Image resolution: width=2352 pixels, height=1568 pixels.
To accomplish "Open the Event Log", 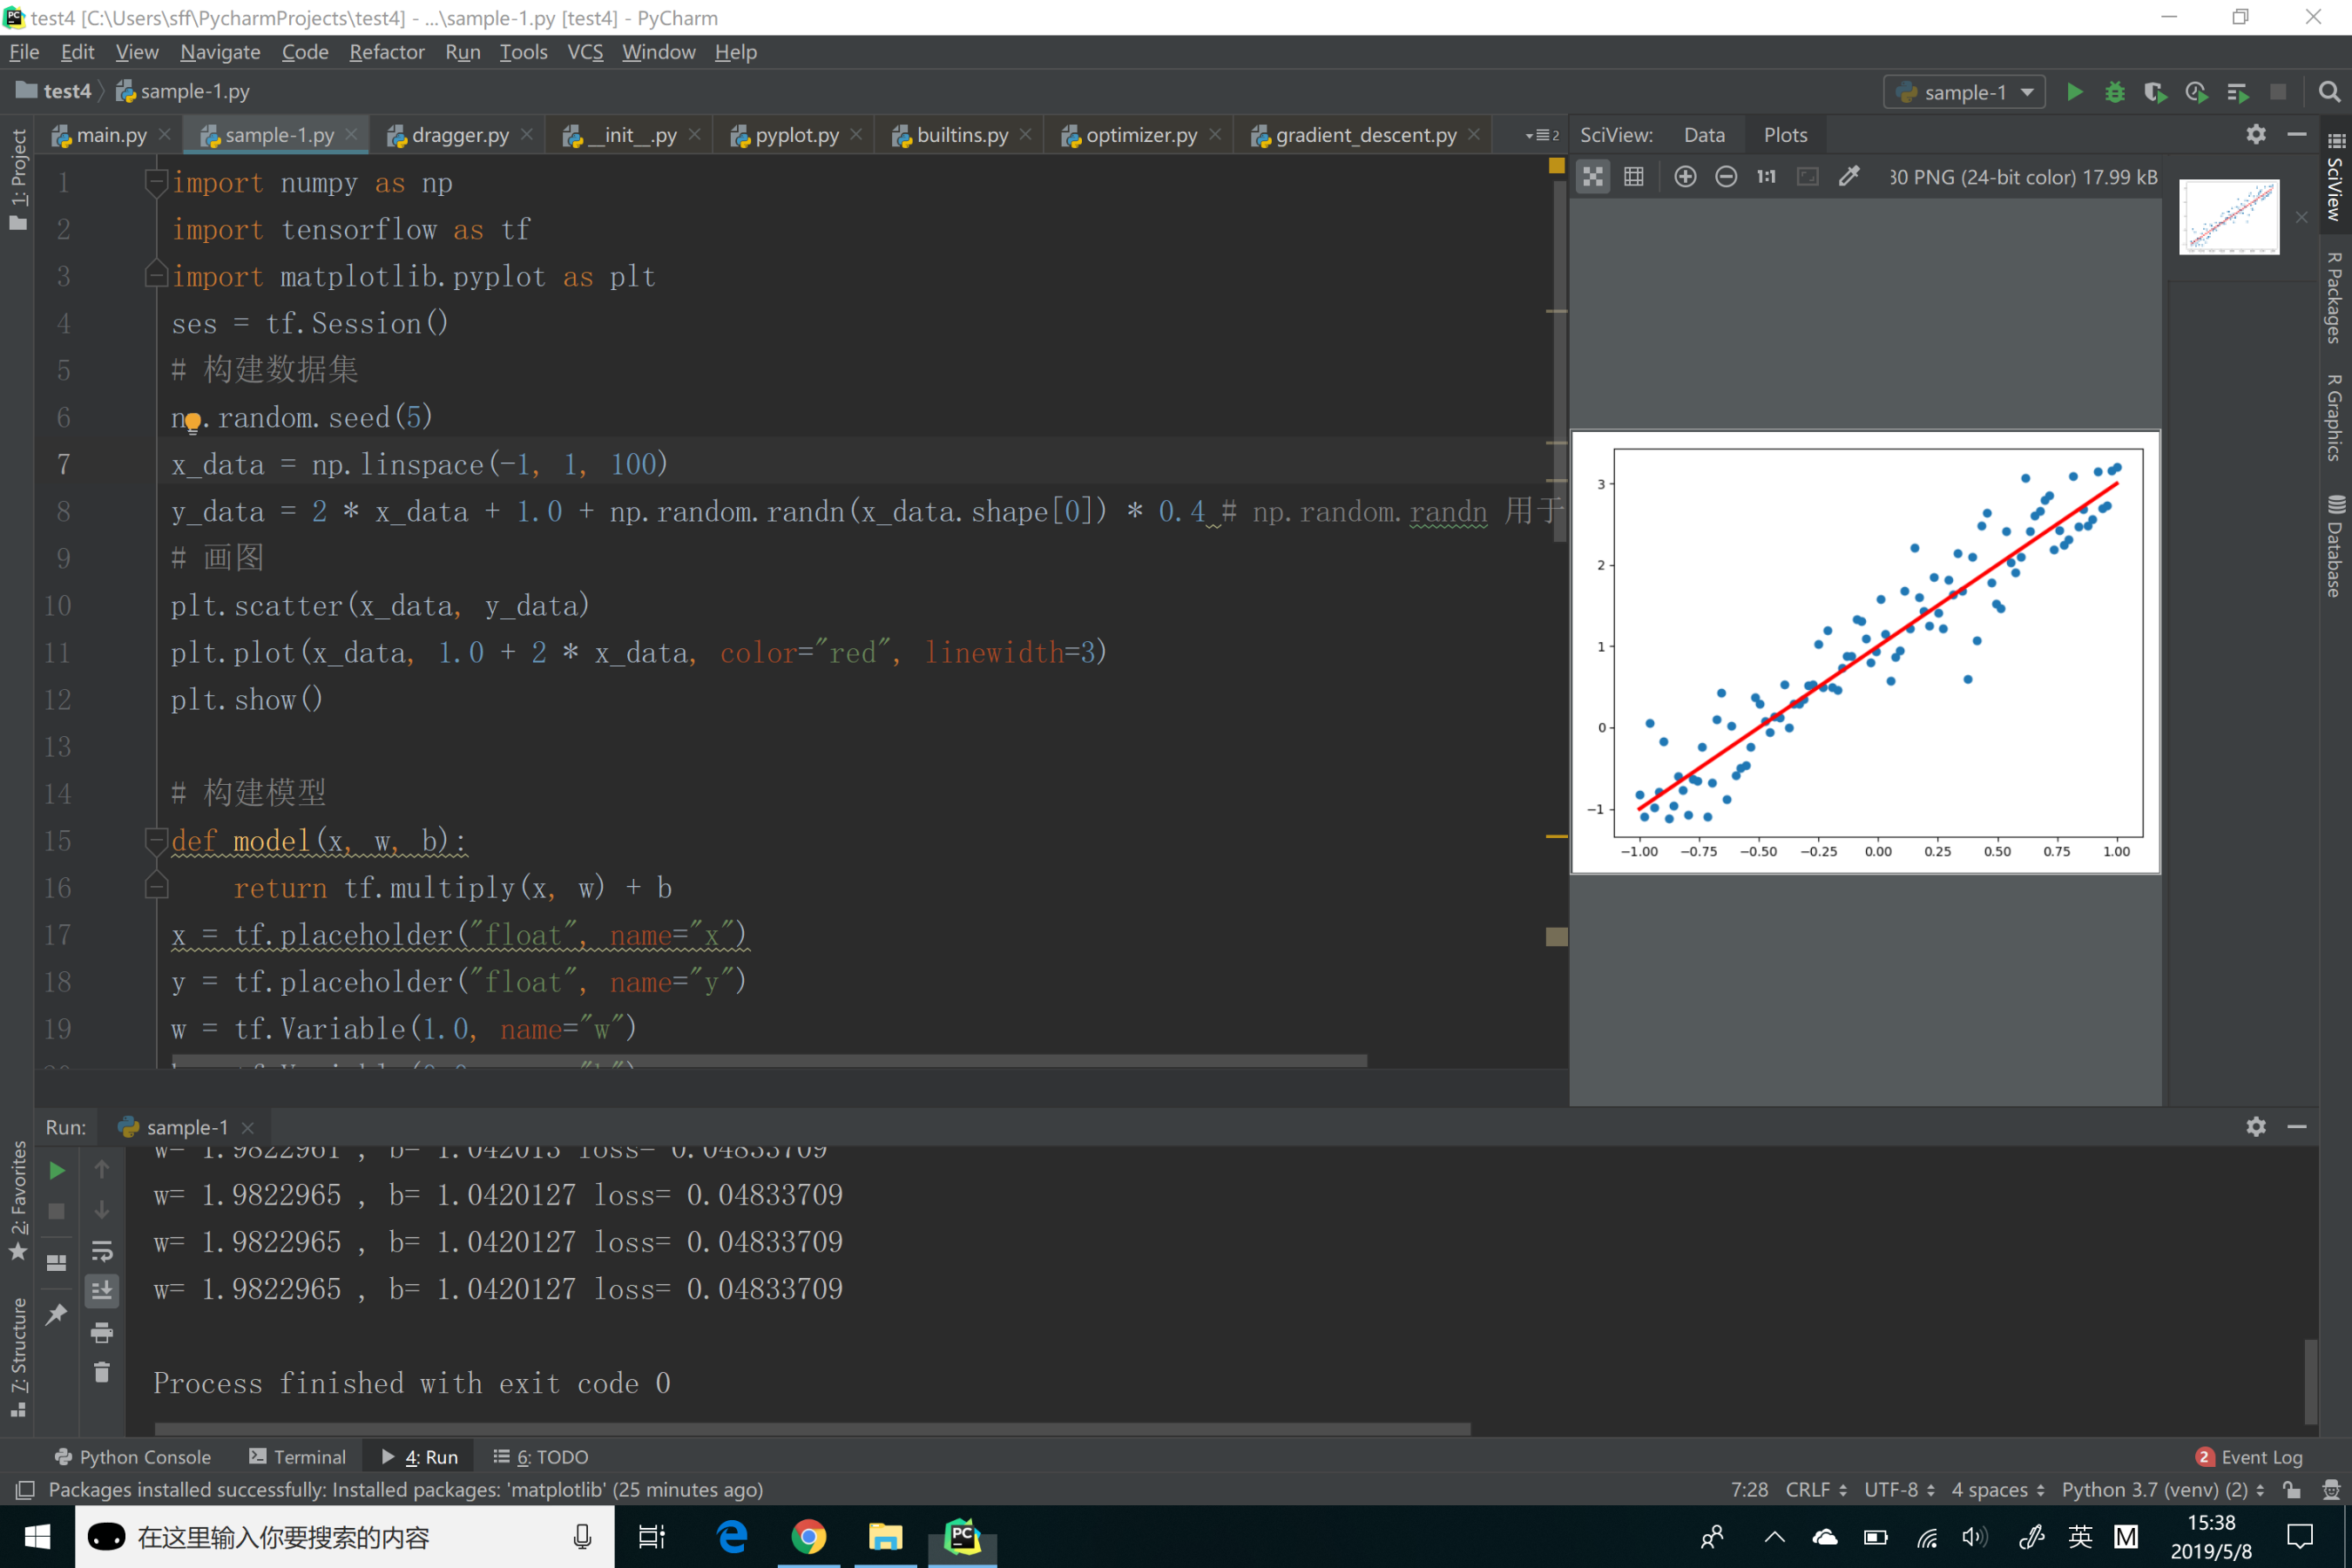I will pyautogui.click(x=2249, y=1457).
